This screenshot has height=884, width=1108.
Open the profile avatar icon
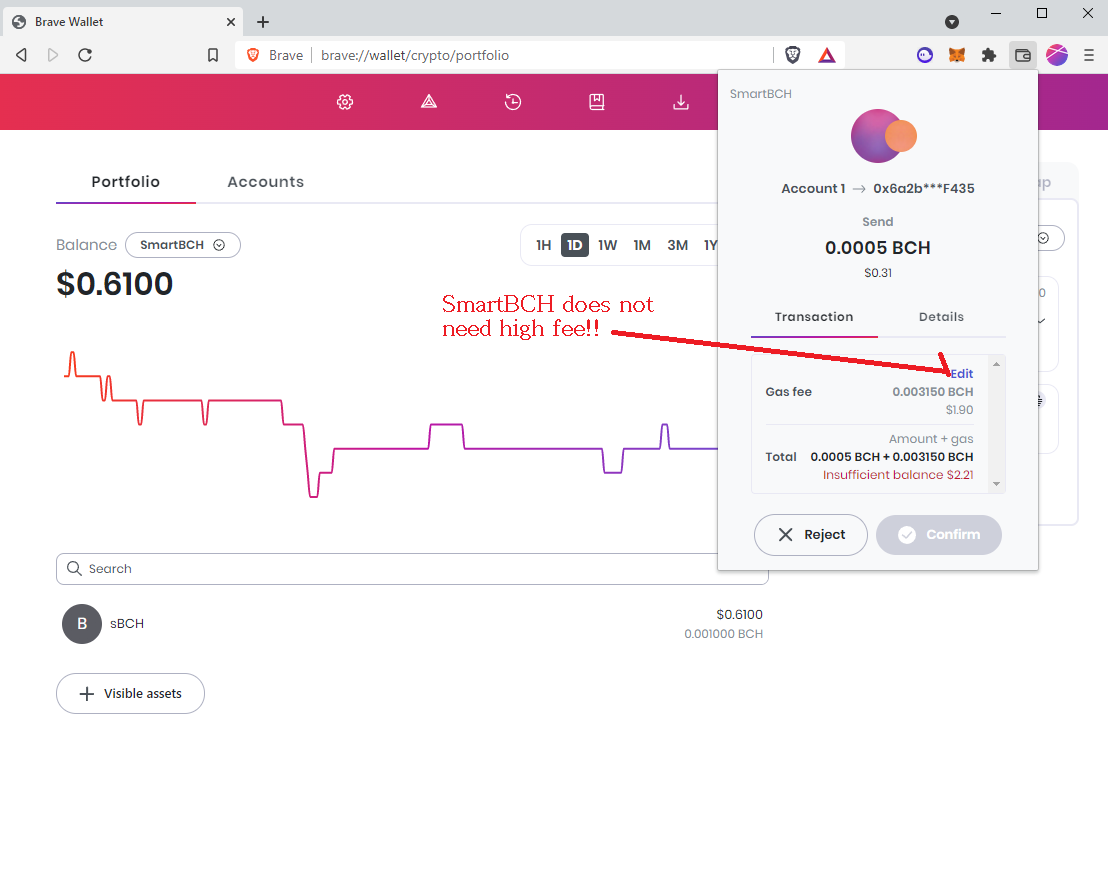(1057, 55)
